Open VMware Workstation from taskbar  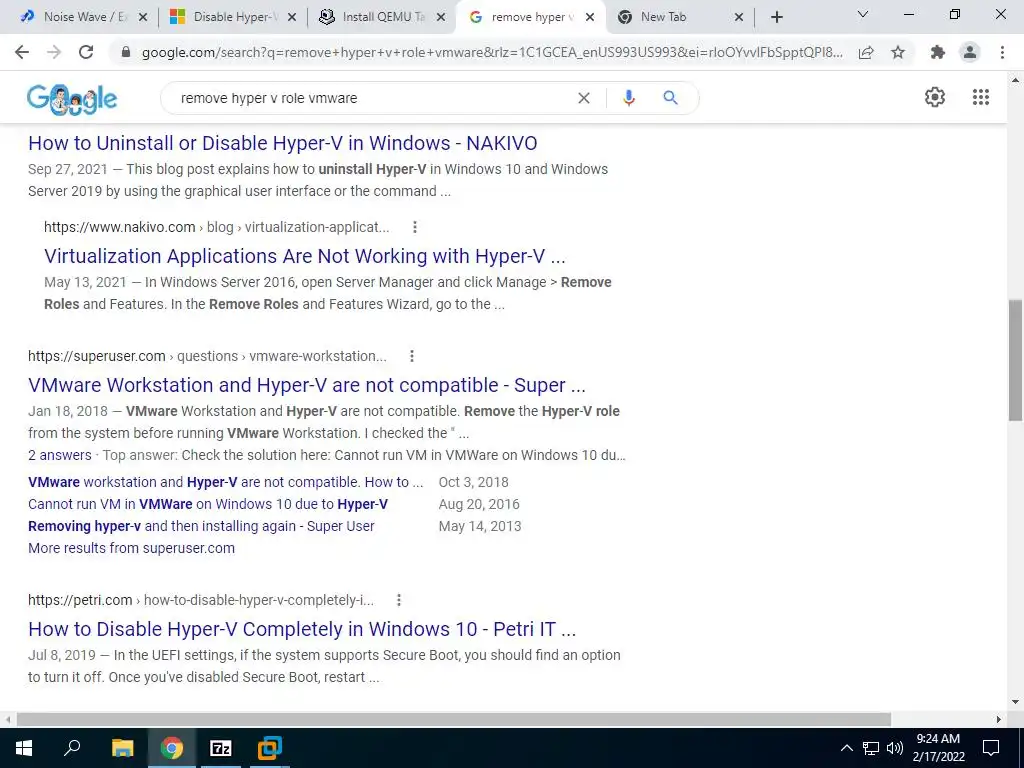pos(269,748)
